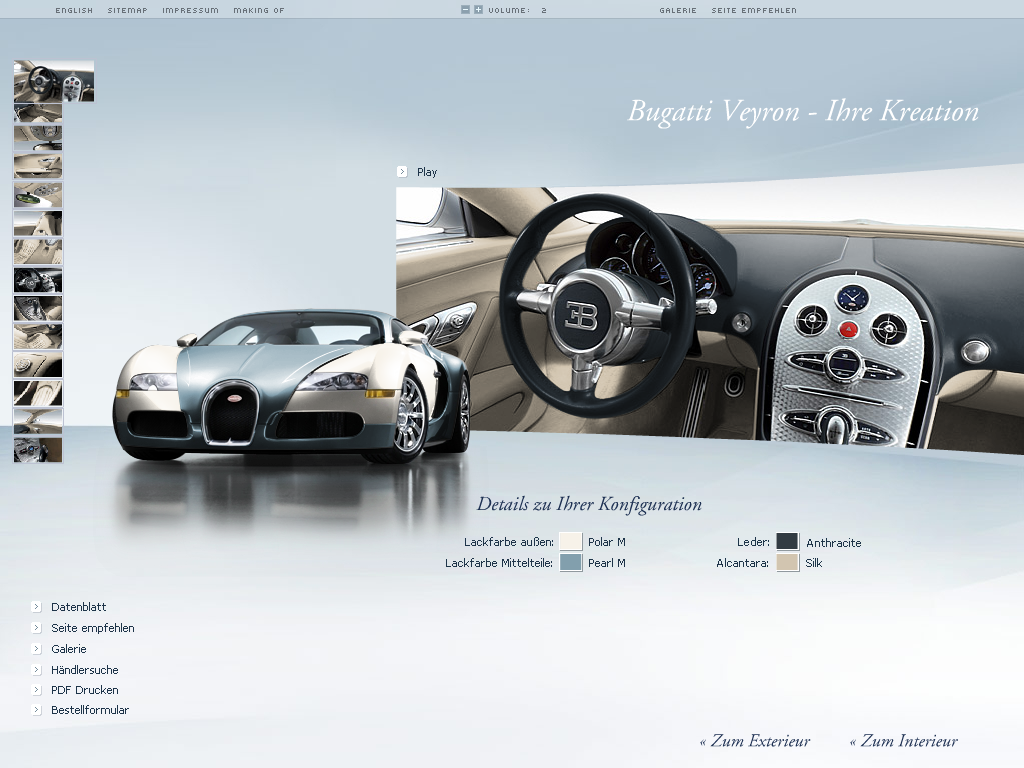Select the bottom thumbnail in the image strip

[38, 450]
